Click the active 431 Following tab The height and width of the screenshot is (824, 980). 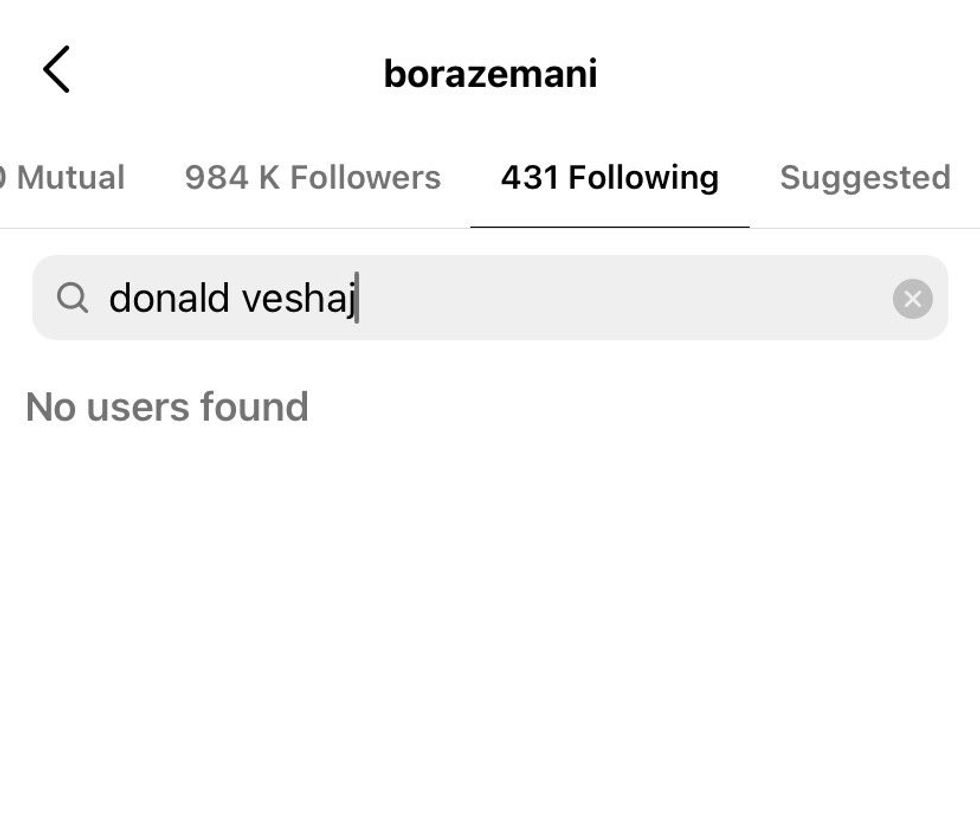(x=609, y=177)
